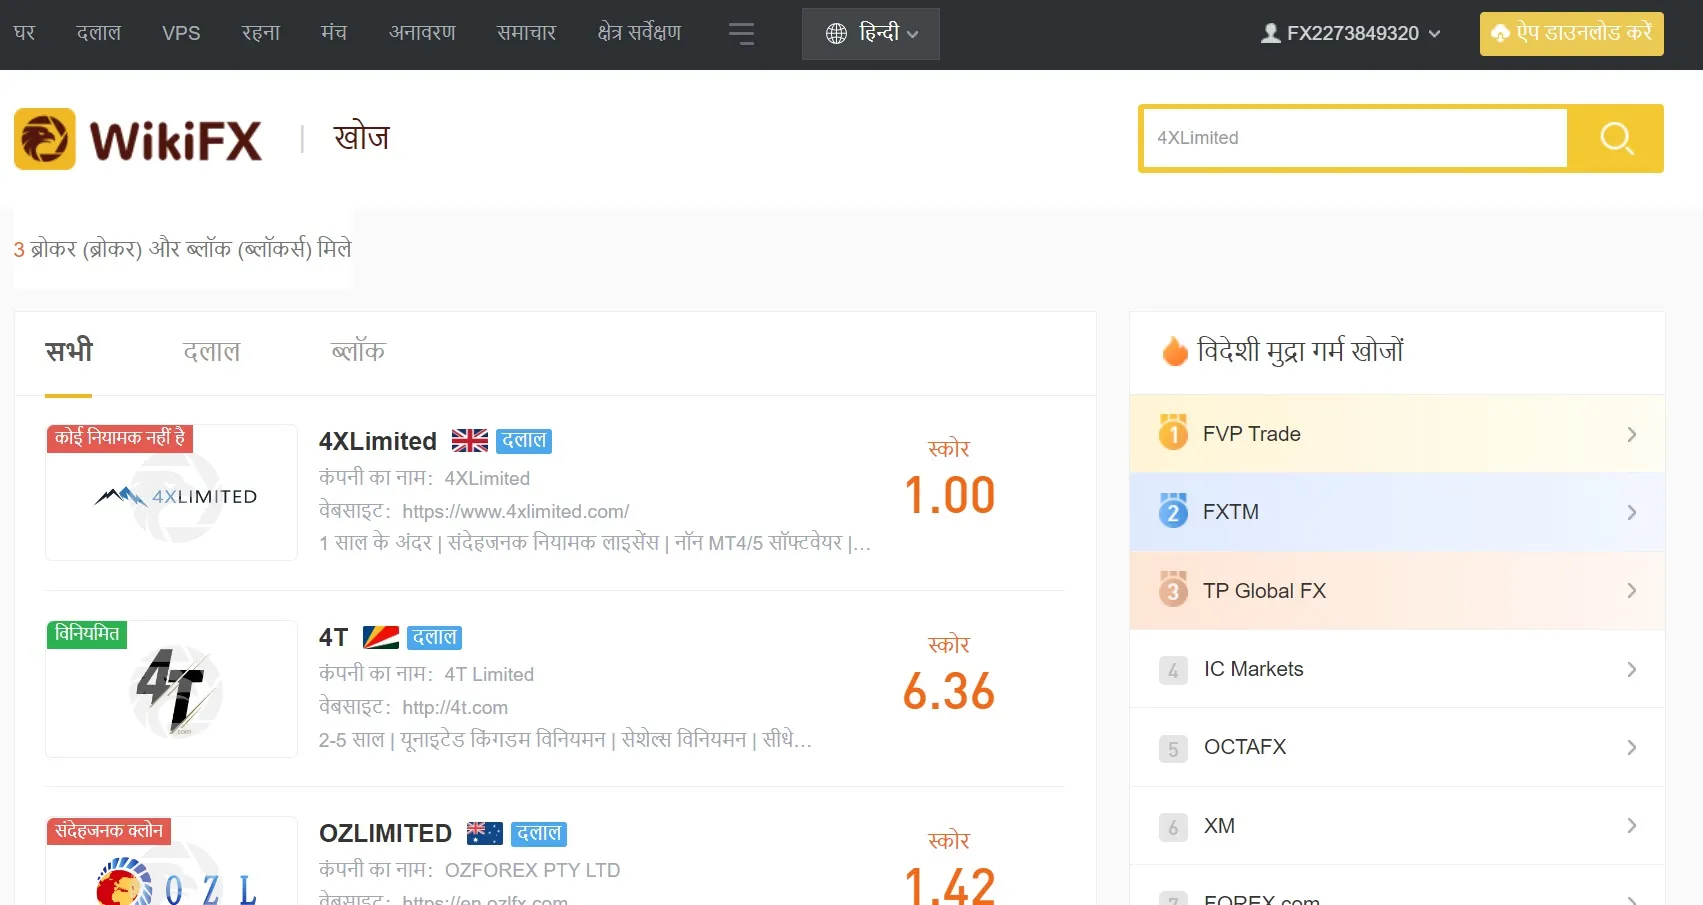Switch to the ब्लॉक results tab

tap(358, 351)
